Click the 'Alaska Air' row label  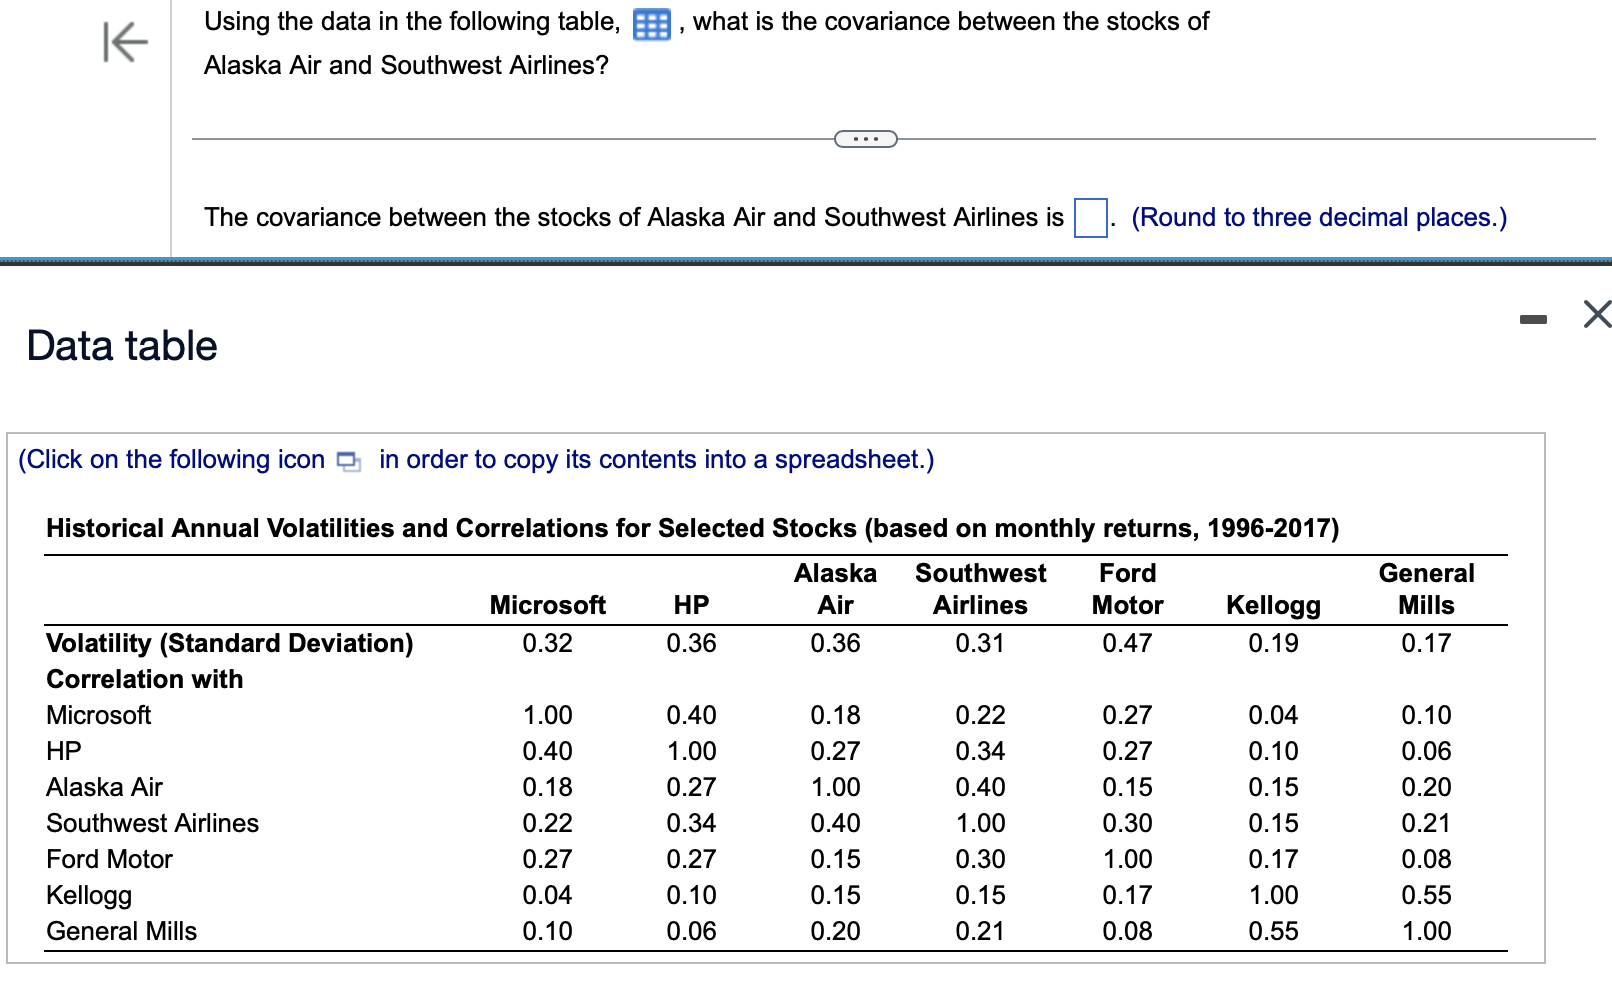(x=104, y=787)
